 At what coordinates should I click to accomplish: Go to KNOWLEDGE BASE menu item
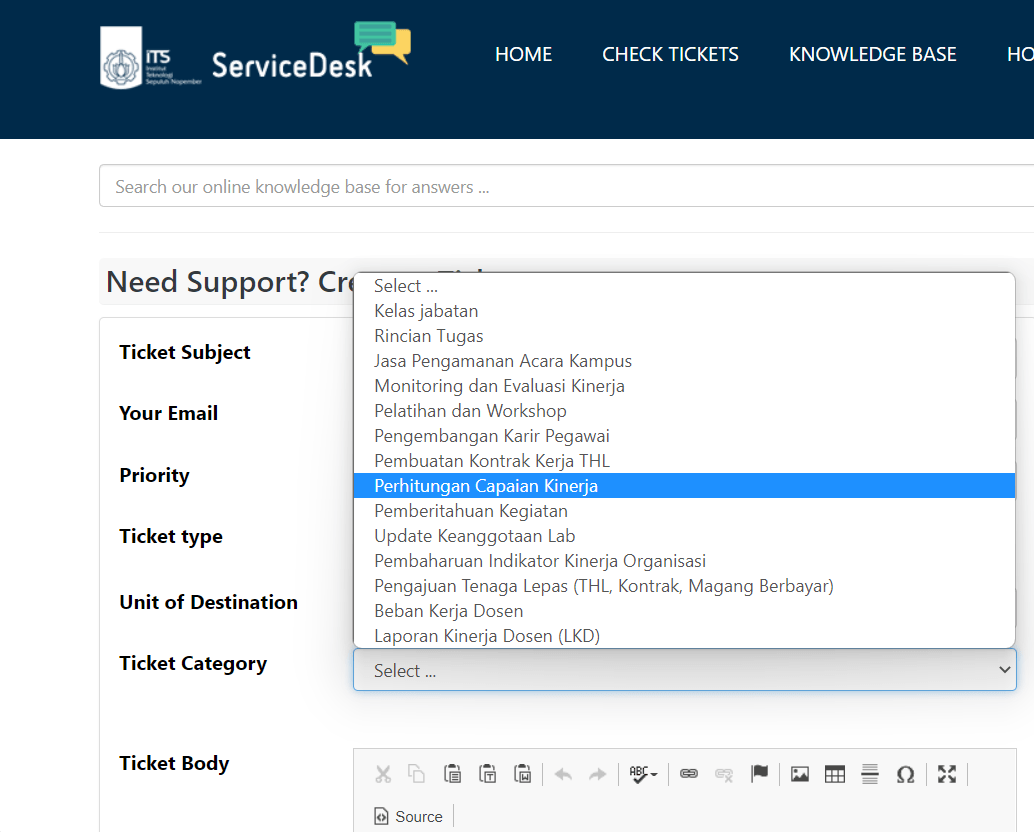point(872,55)
